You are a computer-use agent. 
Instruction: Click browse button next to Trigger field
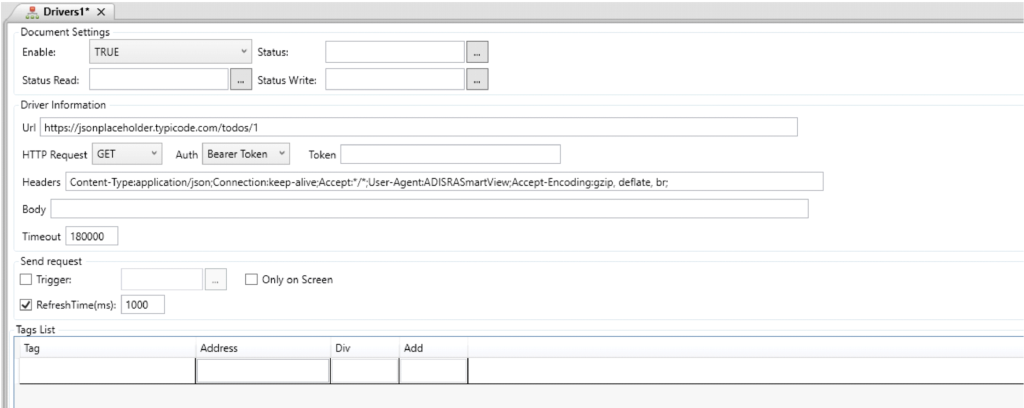pyautogui.click(x=215, y=280)
